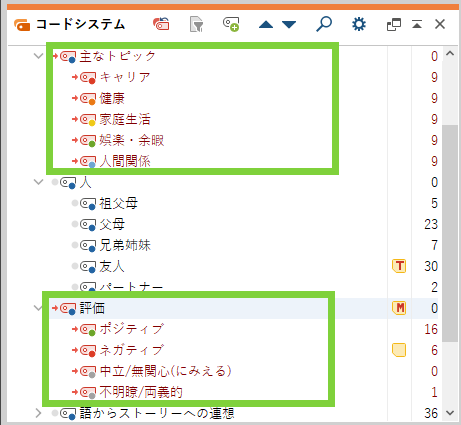This screenshot has height=425, width=461.
Task: Click the undock window icon
Action: (394, 25)
